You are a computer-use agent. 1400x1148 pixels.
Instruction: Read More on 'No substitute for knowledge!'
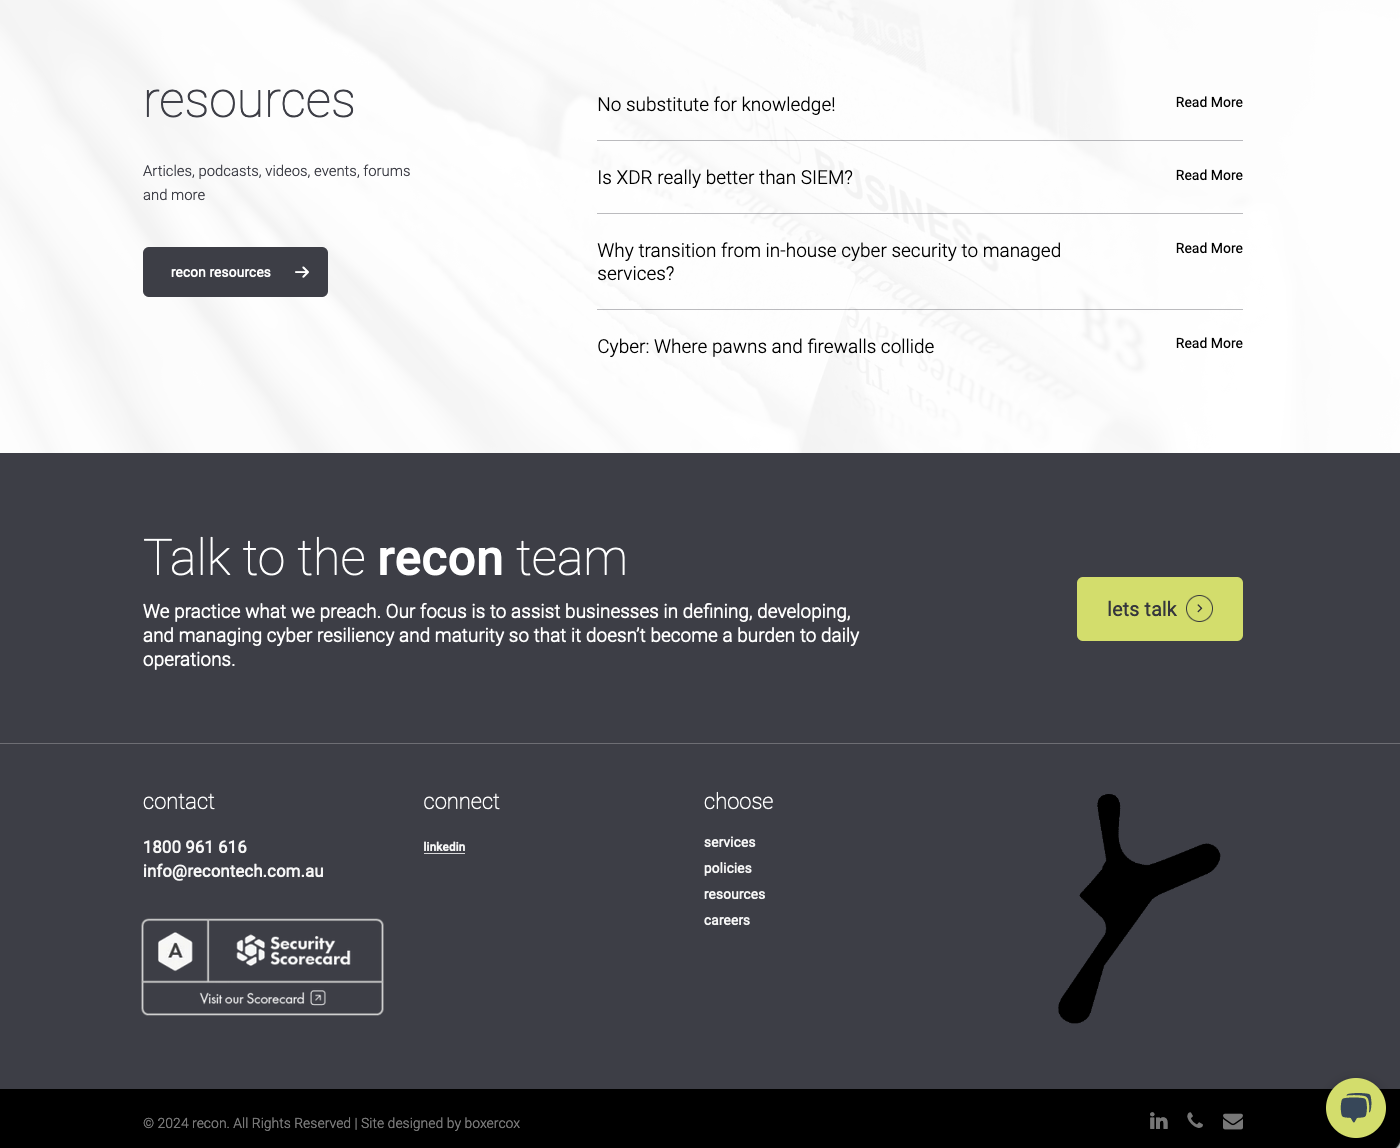1208,102
